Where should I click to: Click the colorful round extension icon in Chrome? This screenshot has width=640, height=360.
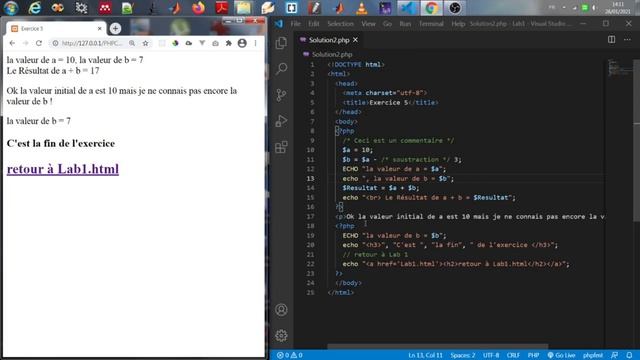(x=175, y=43)
